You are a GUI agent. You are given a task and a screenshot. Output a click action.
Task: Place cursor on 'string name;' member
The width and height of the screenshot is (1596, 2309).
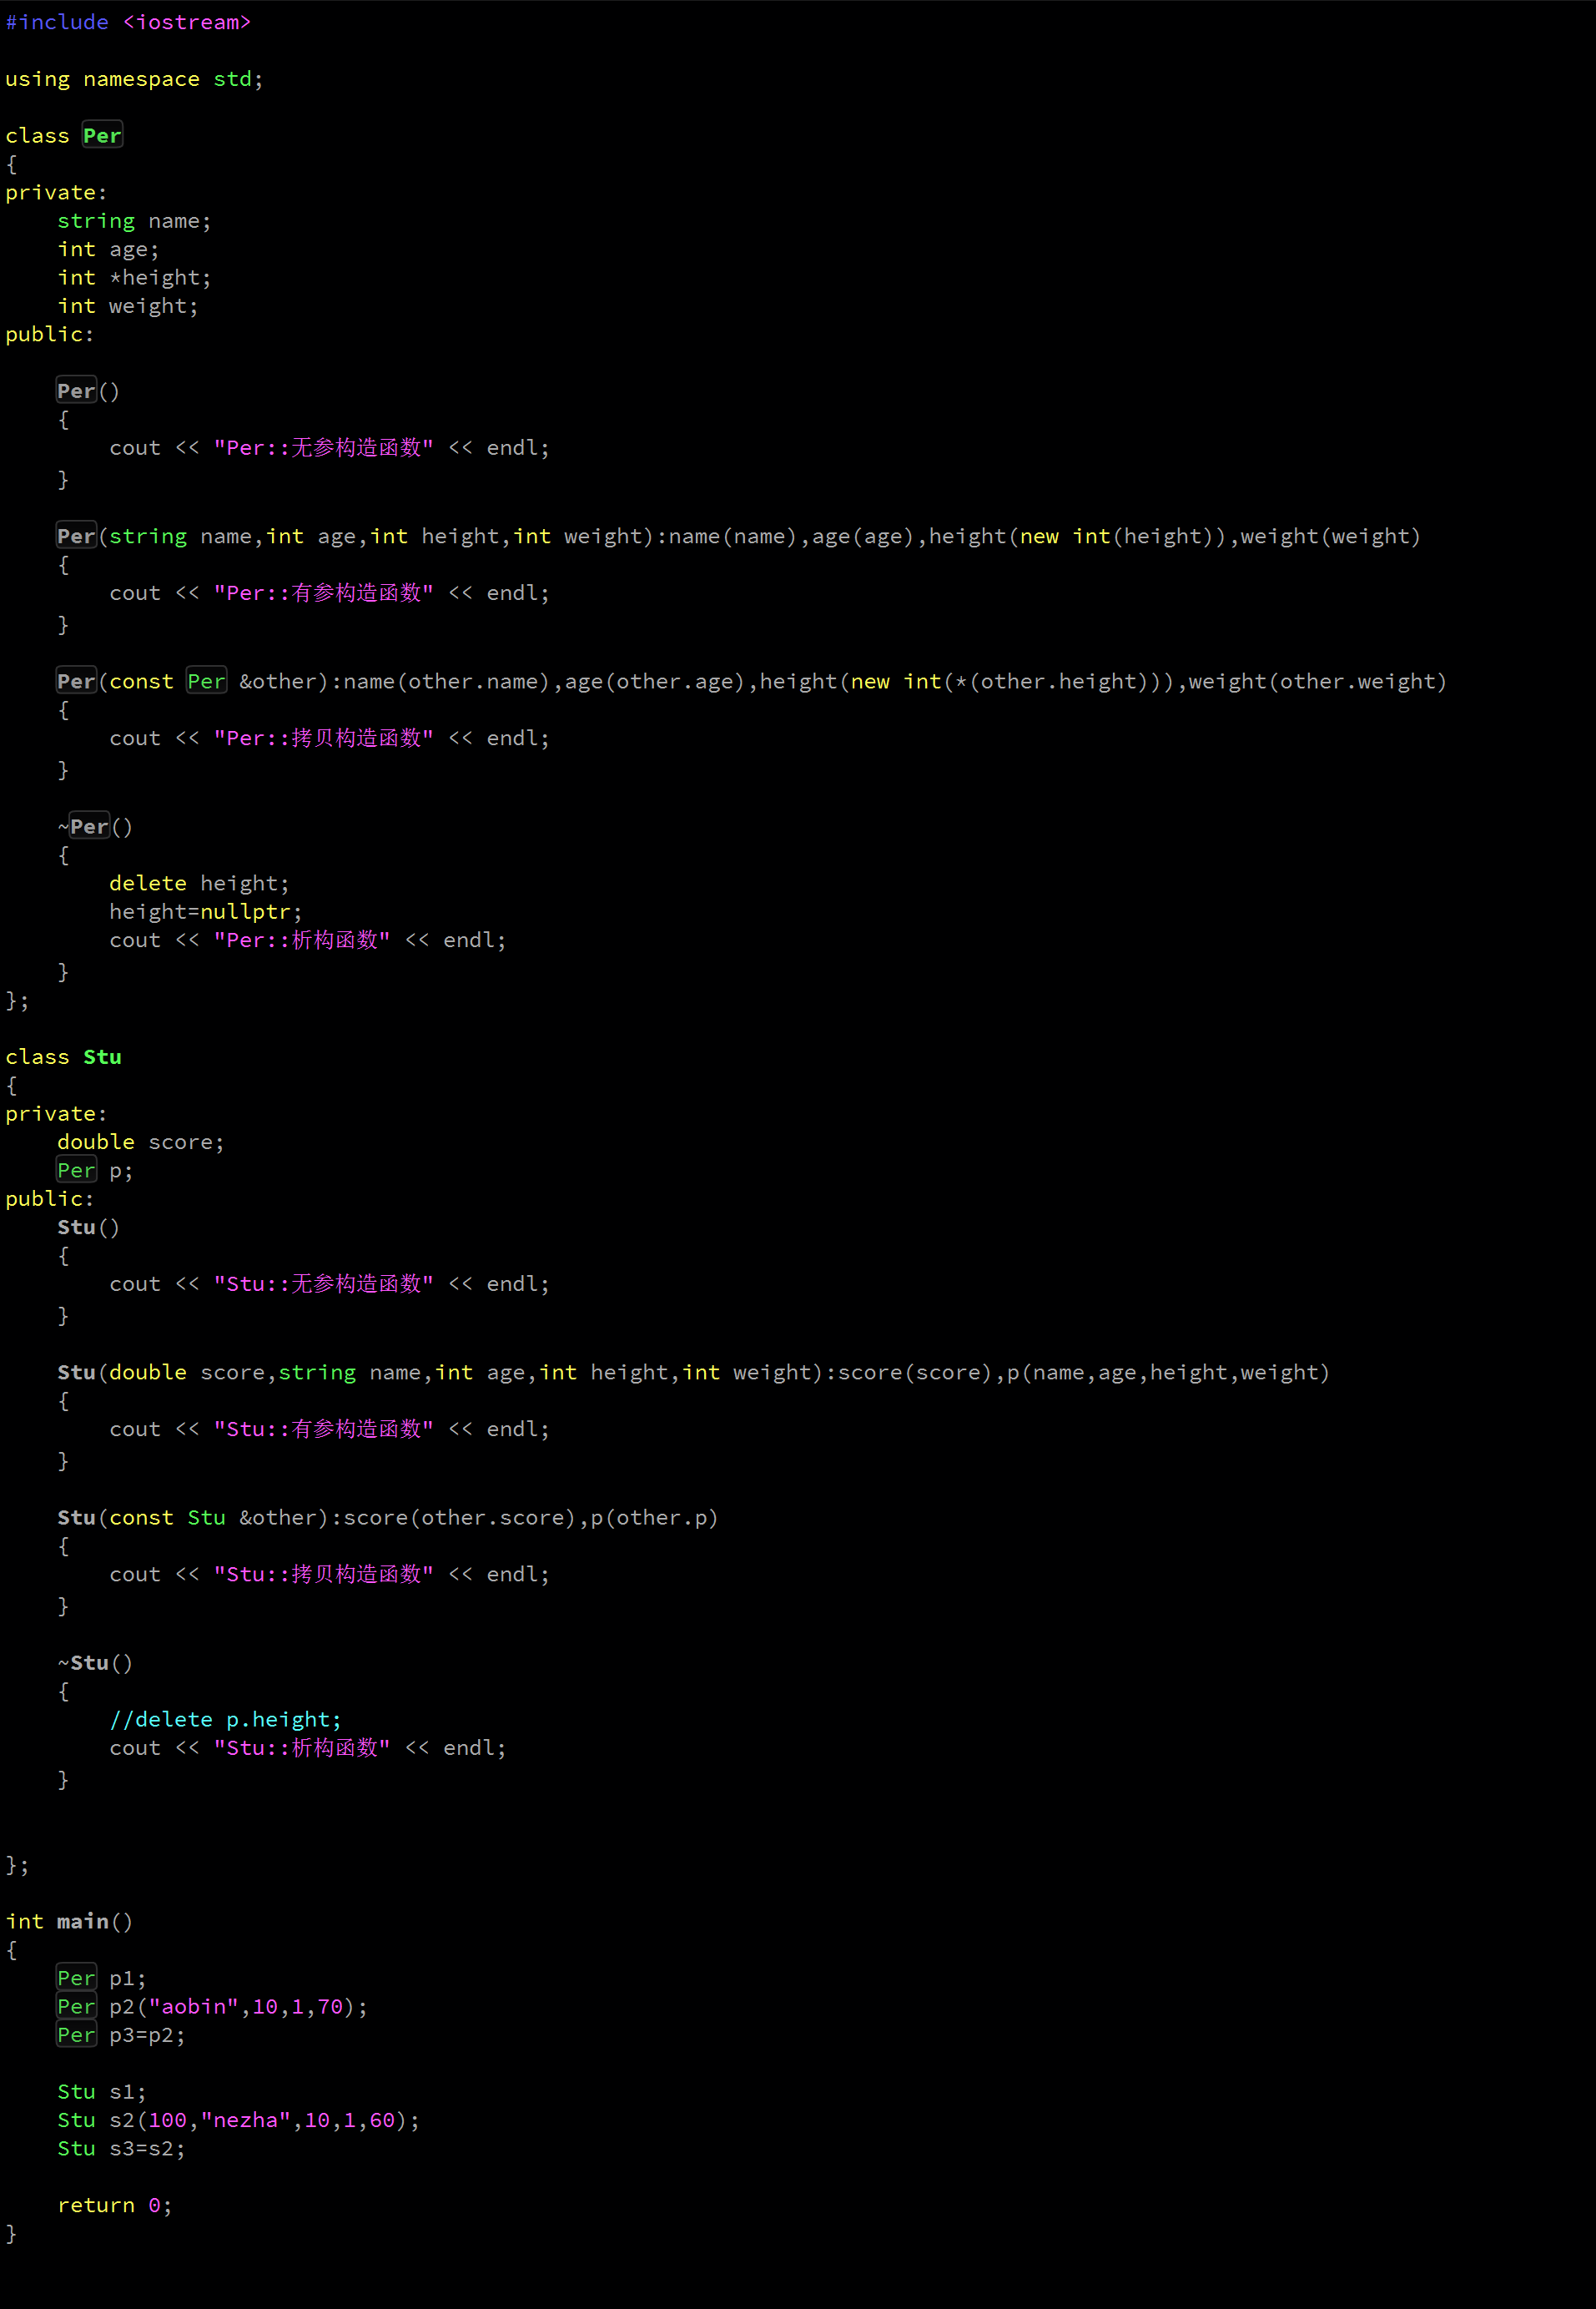pos(134,221)
